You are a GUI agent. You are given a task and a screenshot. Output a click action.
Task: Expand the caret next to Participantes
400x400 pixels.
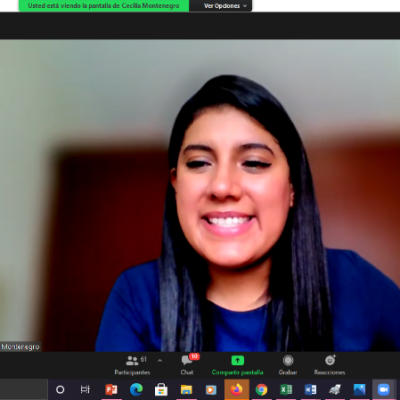click(160, 361)
